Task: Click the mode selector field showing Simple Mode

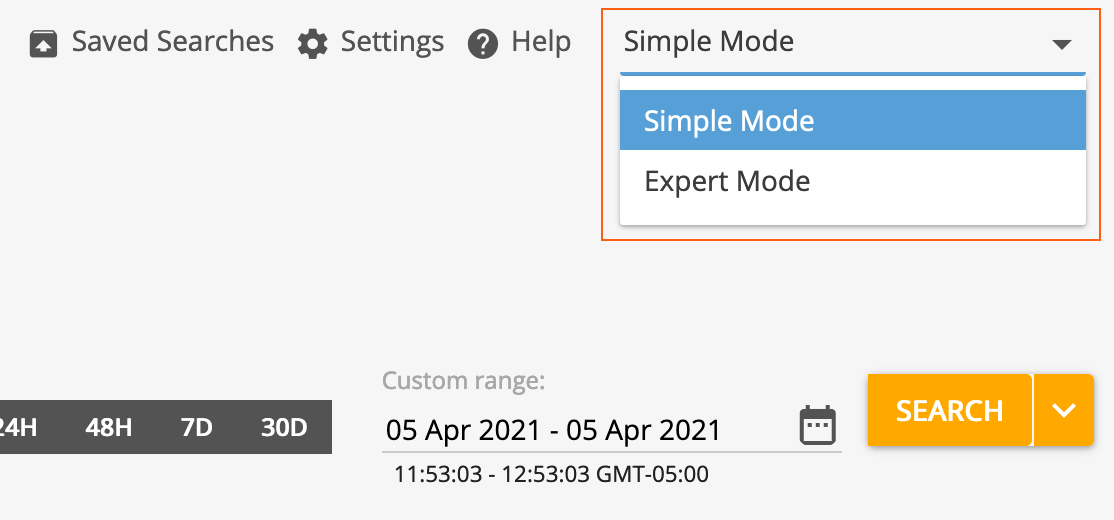Action: click(x=820, y=42)
